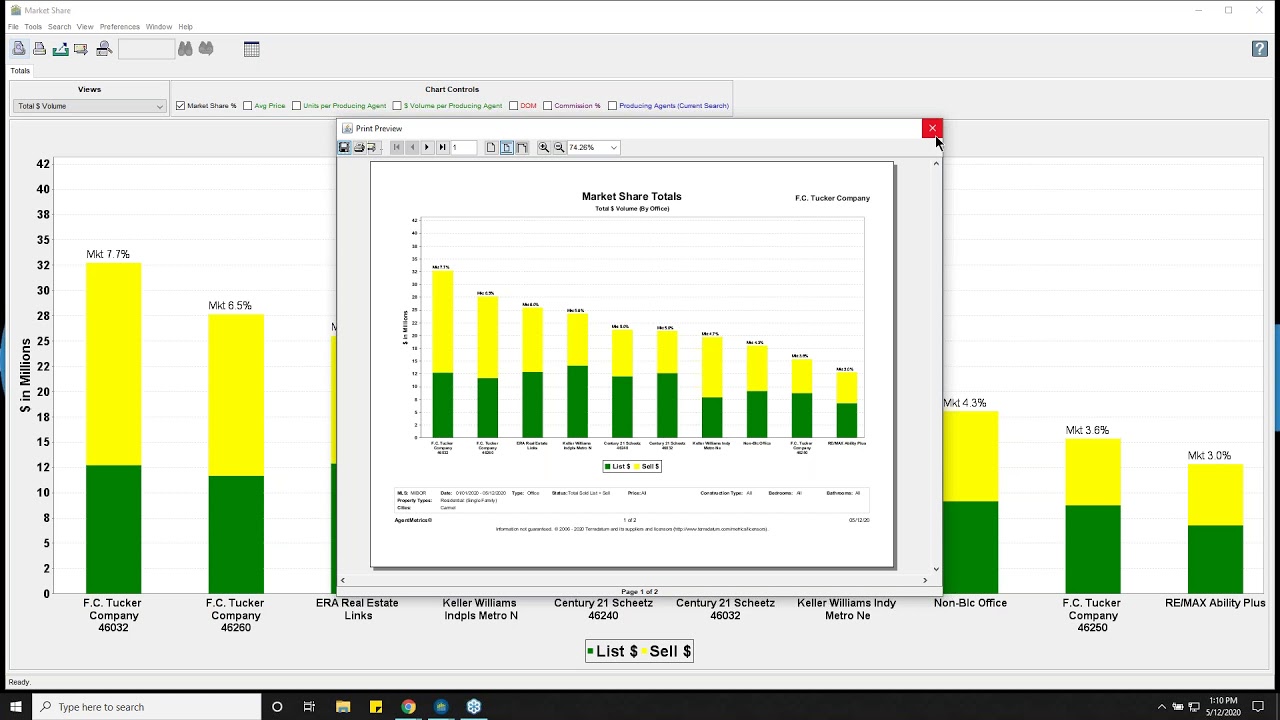Click the Windows taskbar search box
The image size is (1280, 720).
tap(147, 707)
